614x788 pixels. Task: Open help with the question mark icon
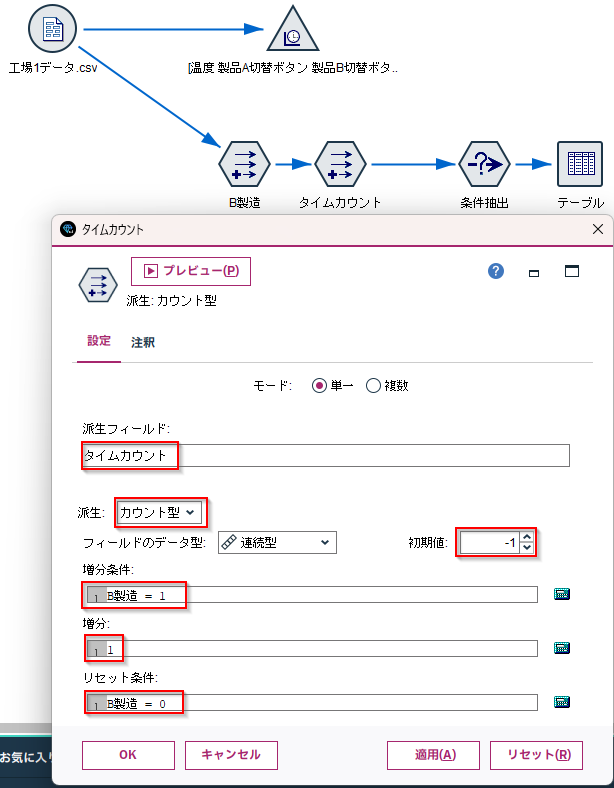tap(496, 271)
